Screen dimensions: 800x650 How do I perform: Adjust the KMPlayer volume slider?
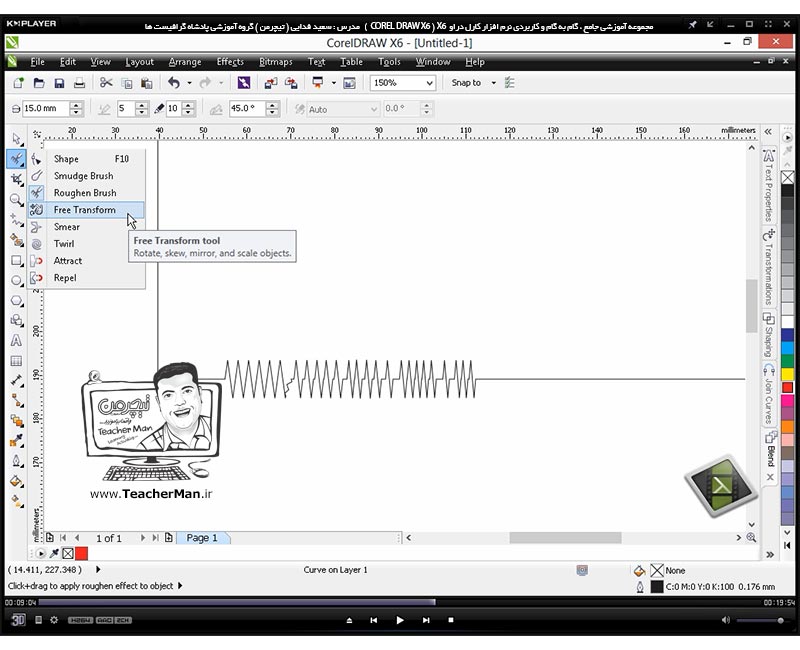tap(760, 620)
